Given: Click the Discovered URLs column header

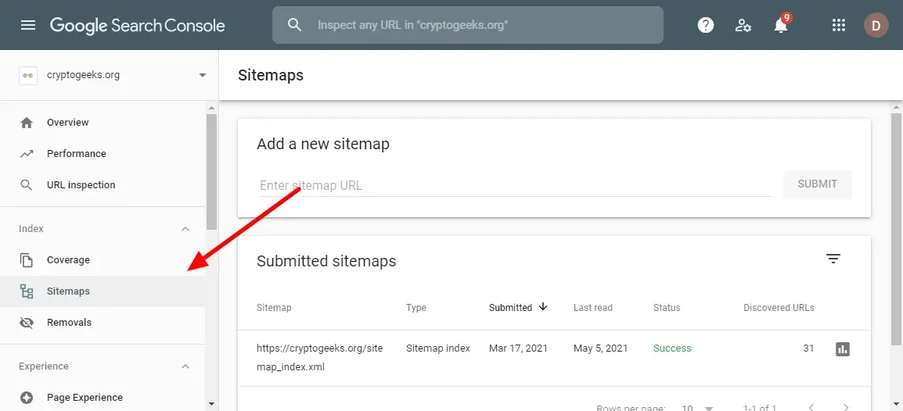Looking at the screenshot, I should [x=779, y=308].
